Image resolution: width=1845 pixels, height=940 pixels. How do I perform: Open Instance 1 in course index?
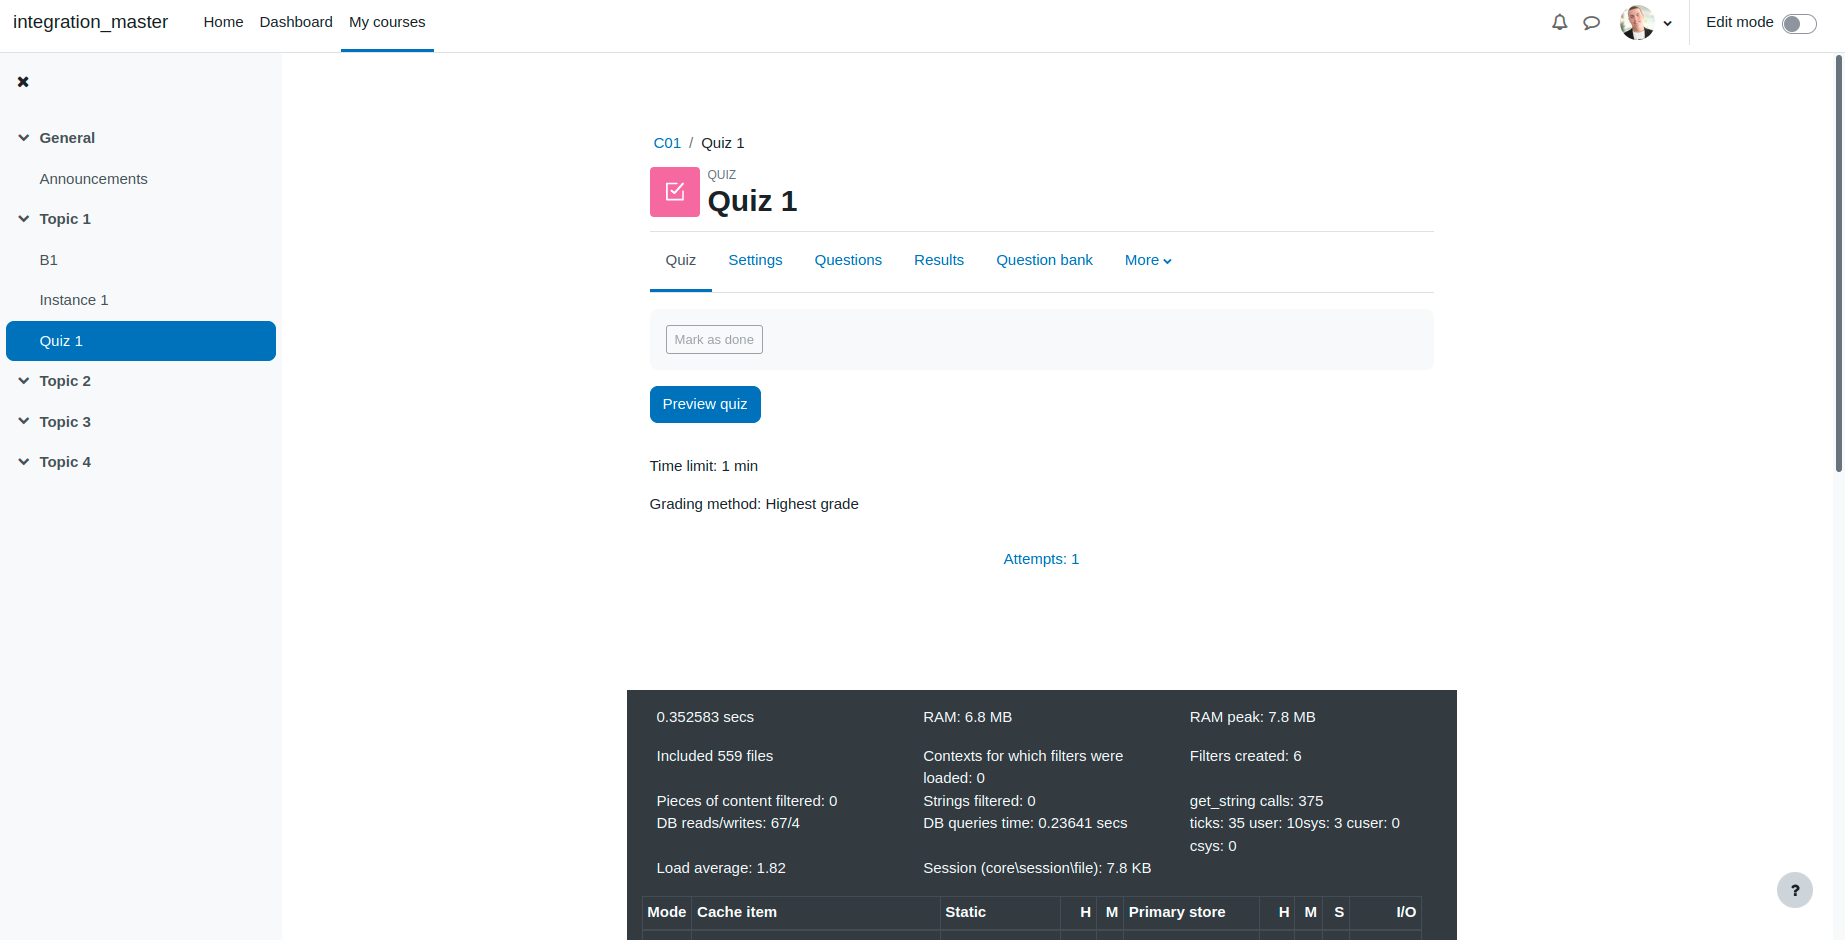click(74, 300)
